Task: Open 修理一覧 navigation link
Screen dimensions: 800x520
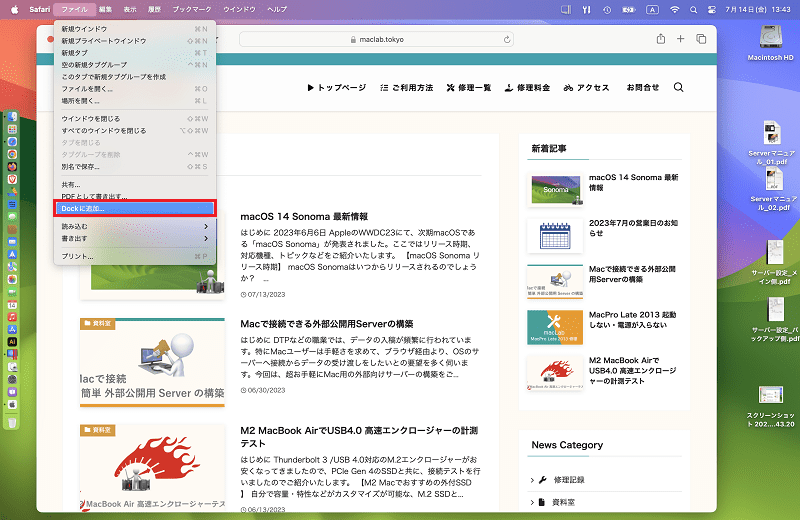Action: click(x=469, y=88)
